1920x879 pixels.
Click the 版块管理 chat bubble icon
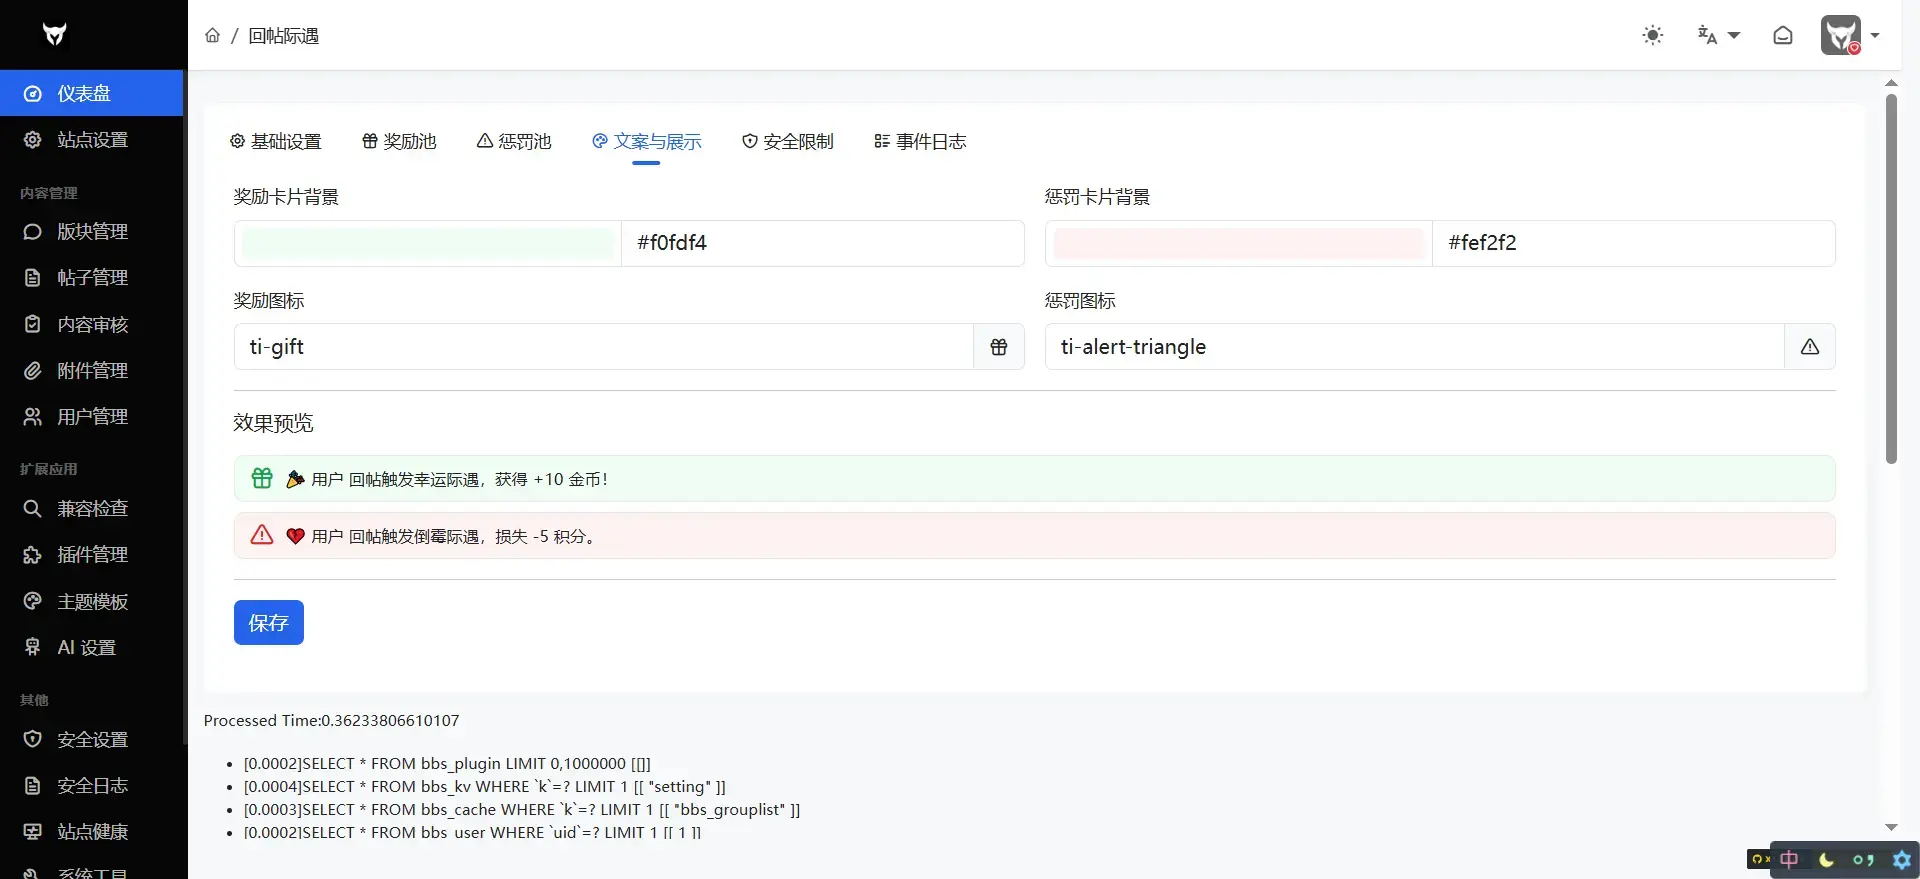pyautogui.click(x=33, y=232)
